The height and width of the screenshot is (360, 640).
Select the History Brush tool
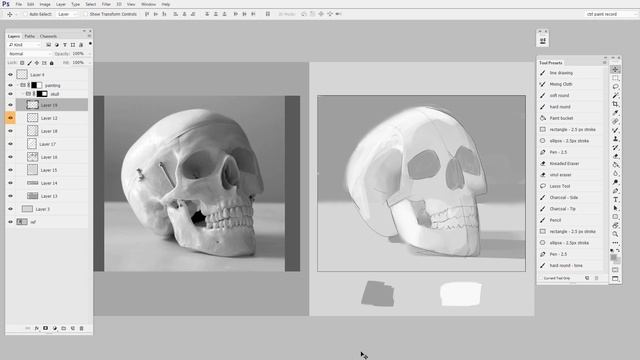pos(615,147)
